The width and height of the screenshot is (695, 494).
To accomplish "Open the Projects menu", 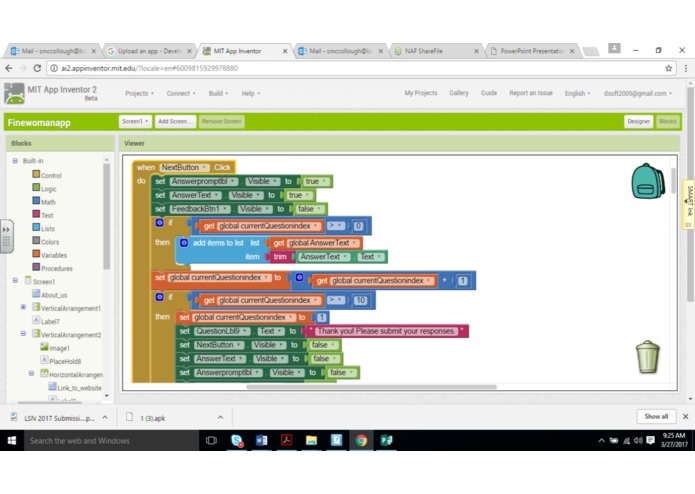I will coord(139,93).
